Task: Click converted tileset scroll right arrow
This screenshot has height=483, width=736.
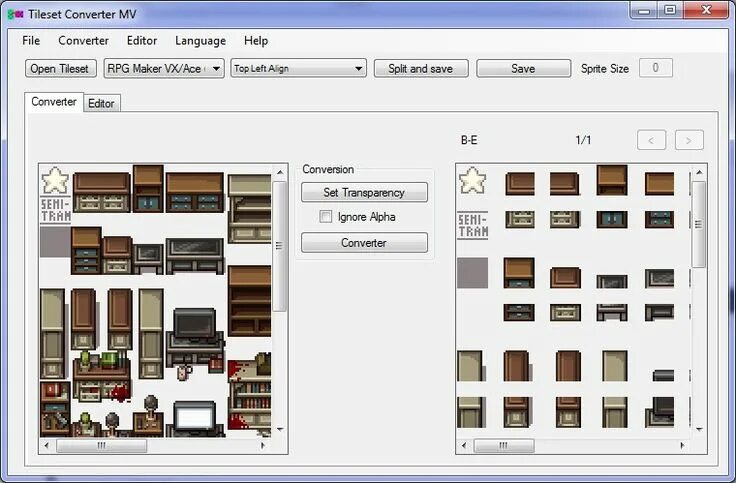Action: pyautogui.click(x=682, y=445)
